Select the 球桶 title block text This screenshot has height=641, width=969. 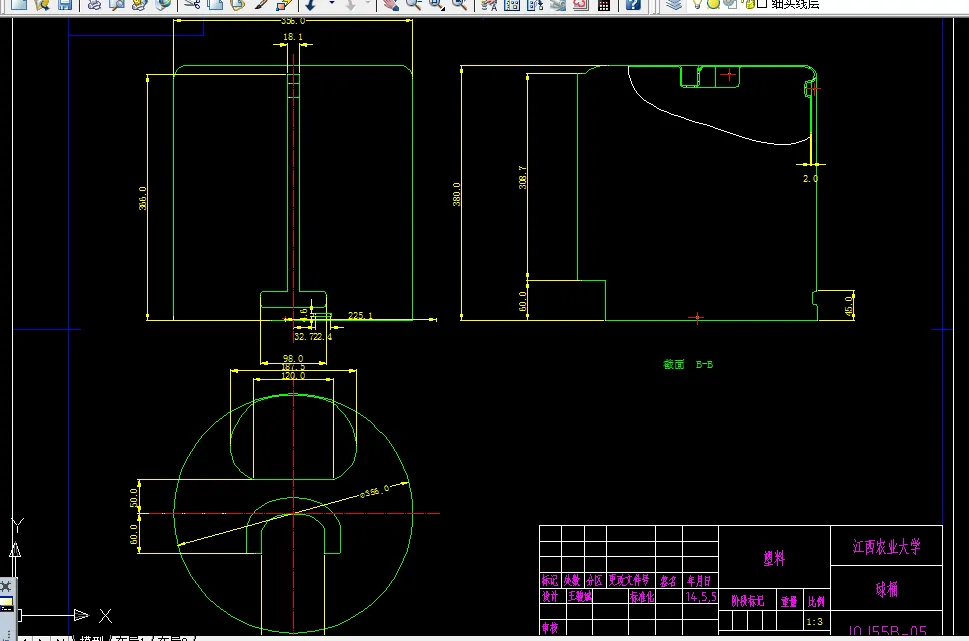pos(886,589)
